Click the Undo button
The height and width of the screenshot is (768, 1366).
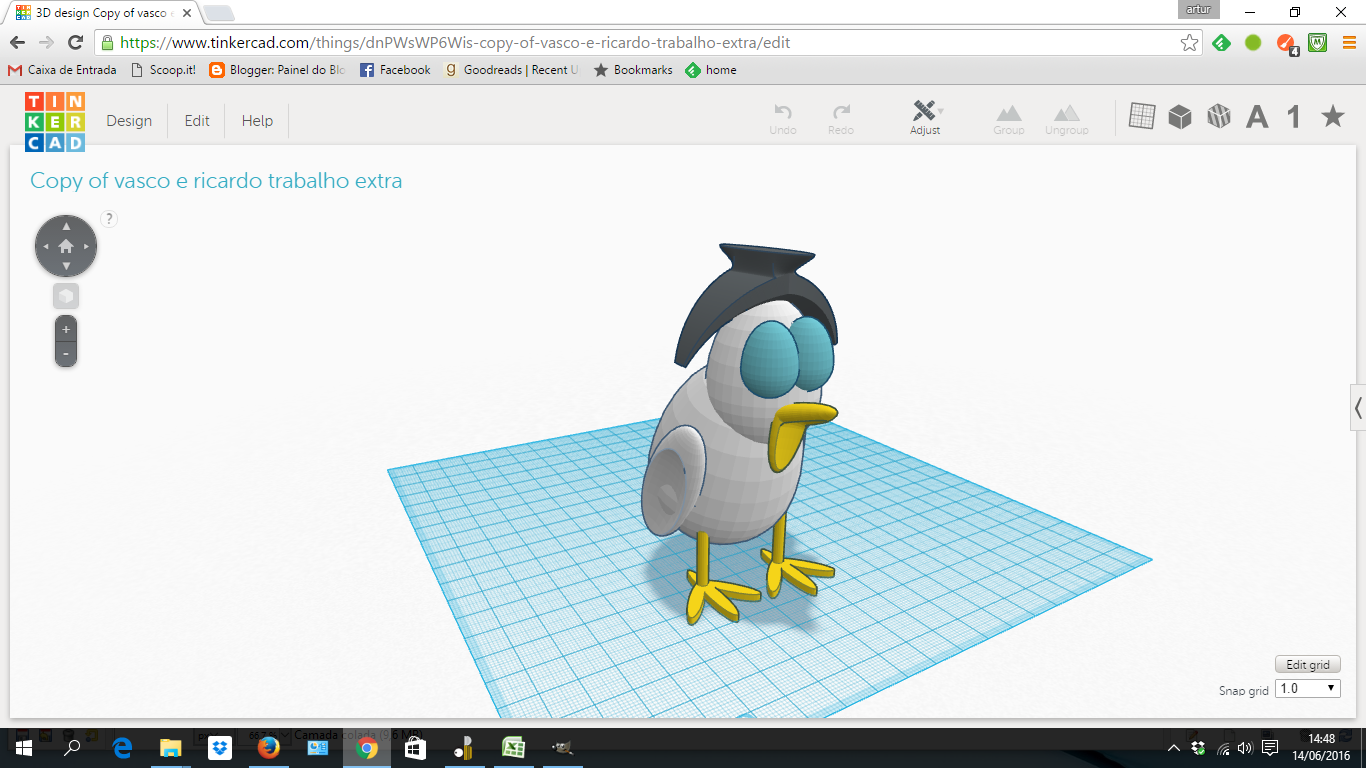pyautogui.click(x=783, y=119)
